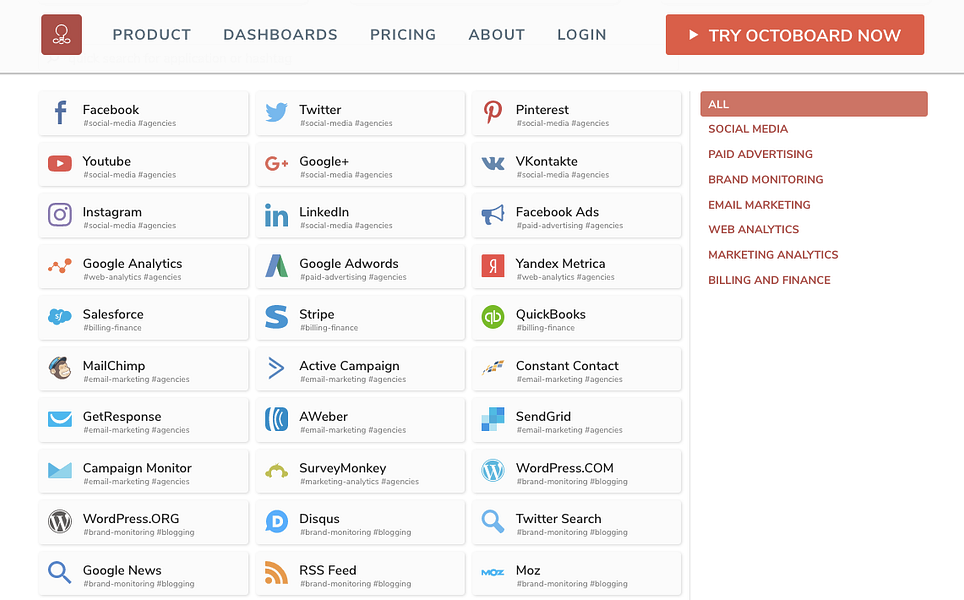Click the Constant Contact icon

point(493,368)
